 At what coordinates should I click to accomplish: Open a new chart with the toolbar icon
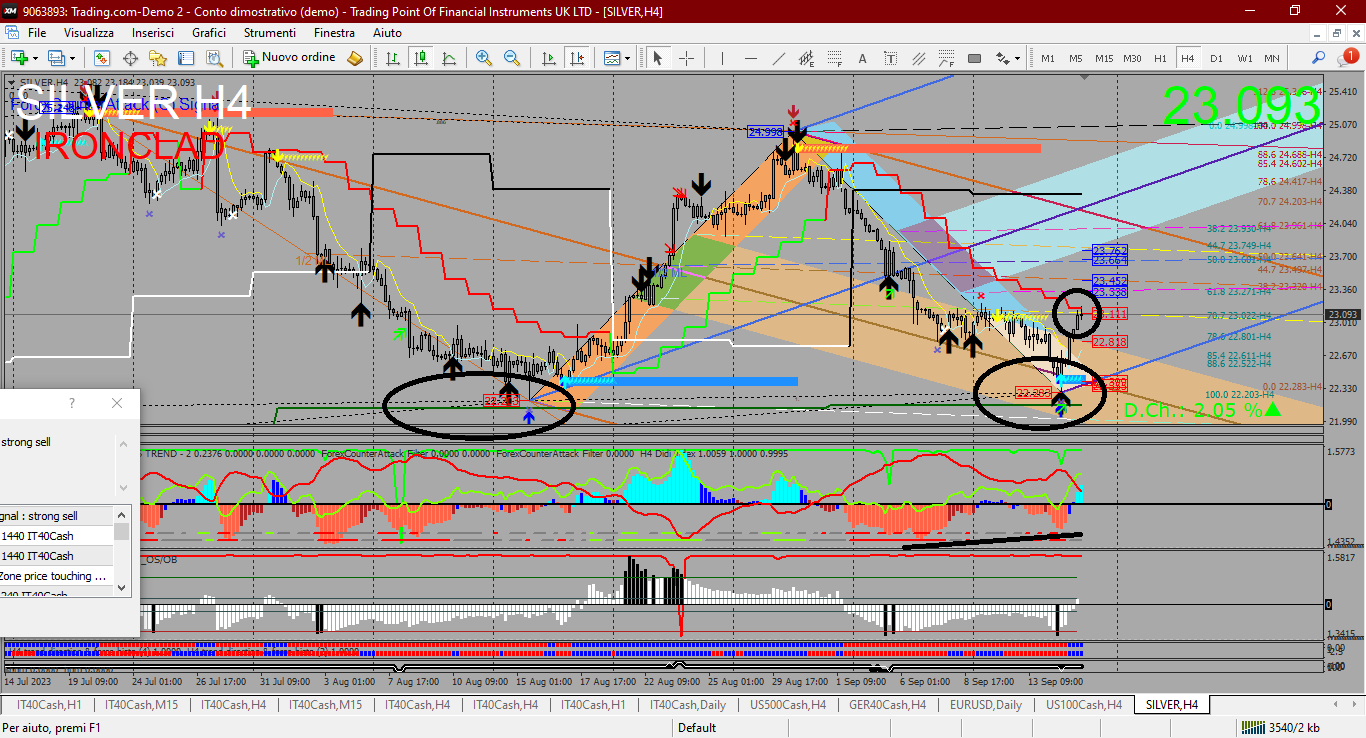tap(19, 58)
